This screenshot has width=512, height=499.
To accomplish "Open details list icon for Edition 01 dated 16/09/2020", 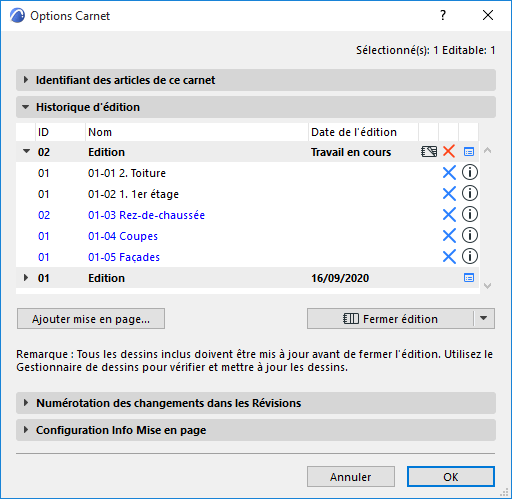I will pyautogui.click(x=469, y=278).
